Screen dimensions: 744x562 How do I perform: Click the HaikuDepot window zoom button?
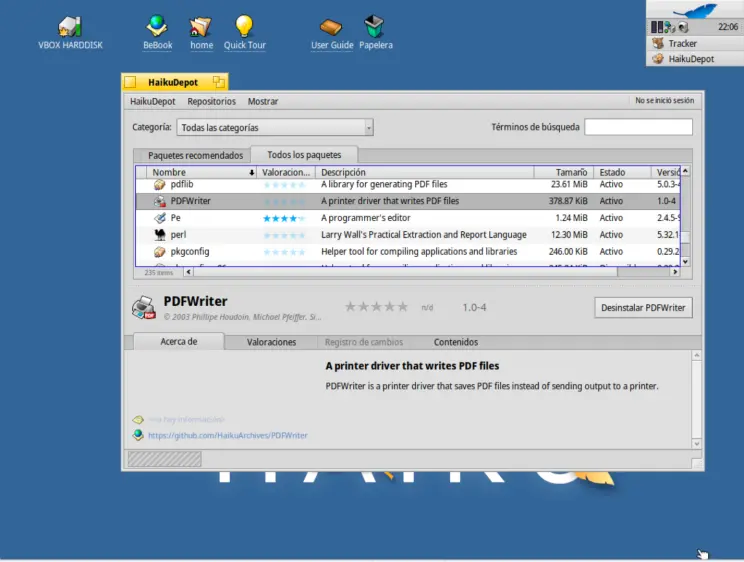pyautogui.click(x=219, y=82)
